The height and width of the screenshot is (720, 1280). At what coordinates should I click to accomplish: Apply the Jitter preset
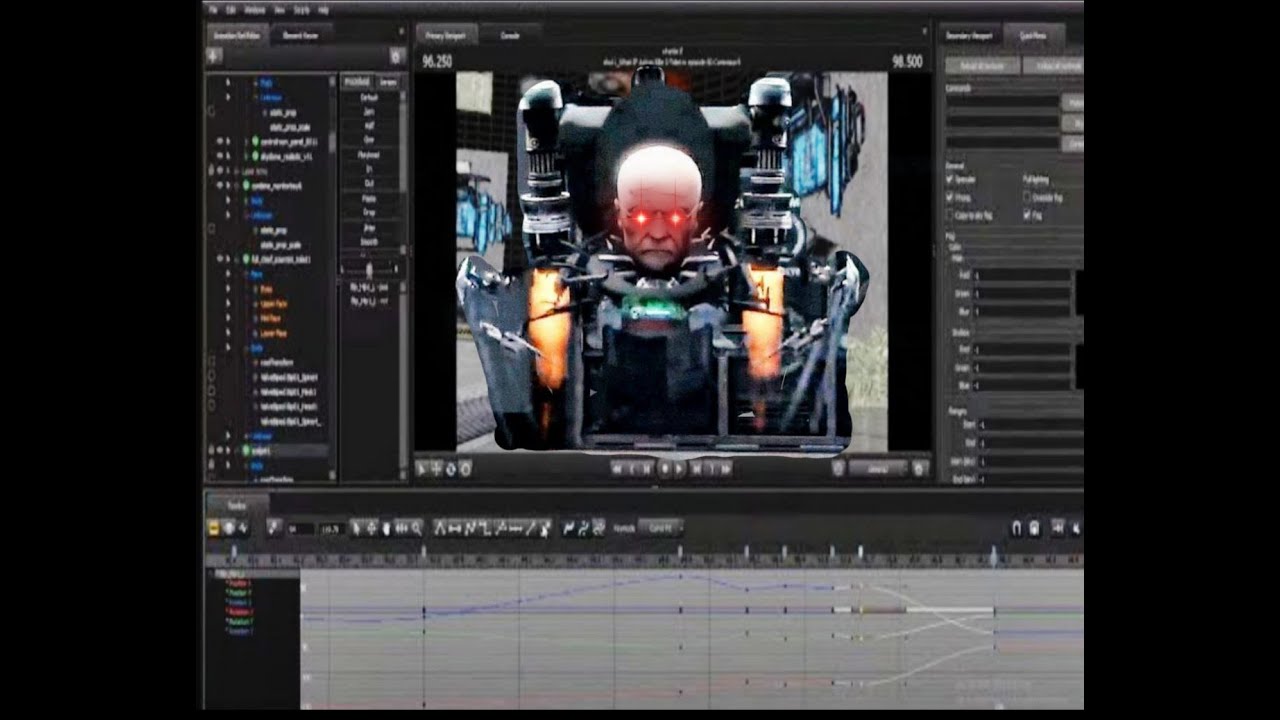pyautogui.click(x=368, y=227)
